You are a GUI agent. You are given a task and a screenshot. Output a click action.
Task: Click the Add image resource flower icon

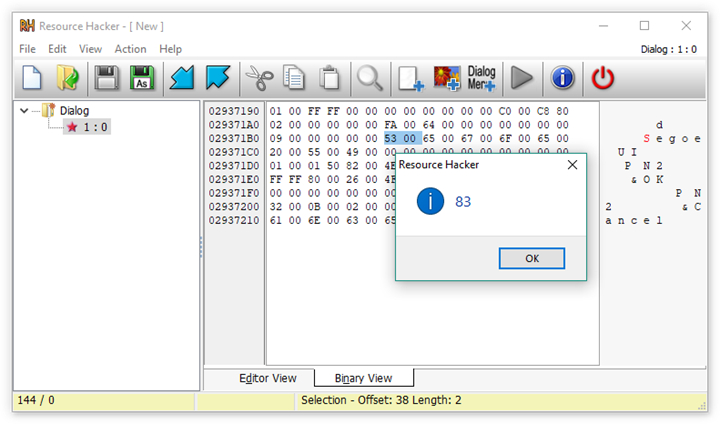(x=447, y=78)
